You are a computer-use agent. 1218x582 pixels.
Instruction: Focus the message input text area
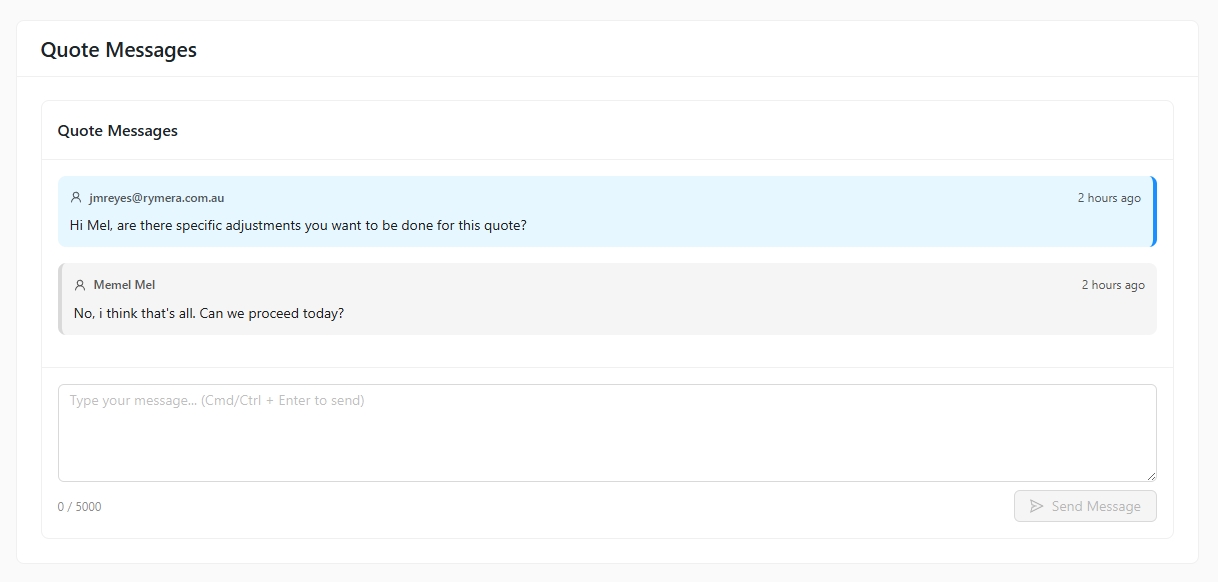point(607,440)
